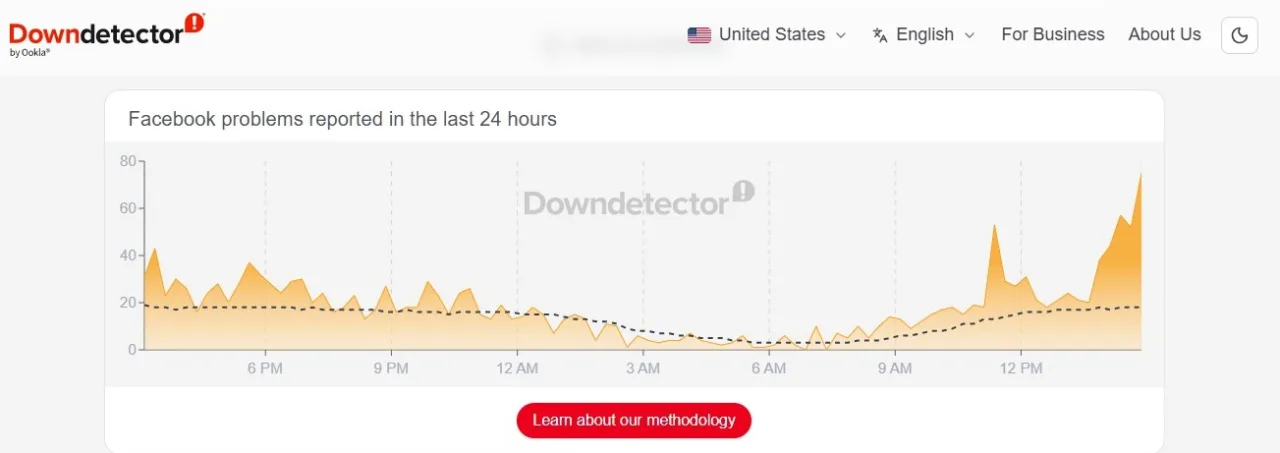Viewport: 1280px width, 453px height.
Task: Toggle dark mode moon button
Action: click(x=1239, y=35)
